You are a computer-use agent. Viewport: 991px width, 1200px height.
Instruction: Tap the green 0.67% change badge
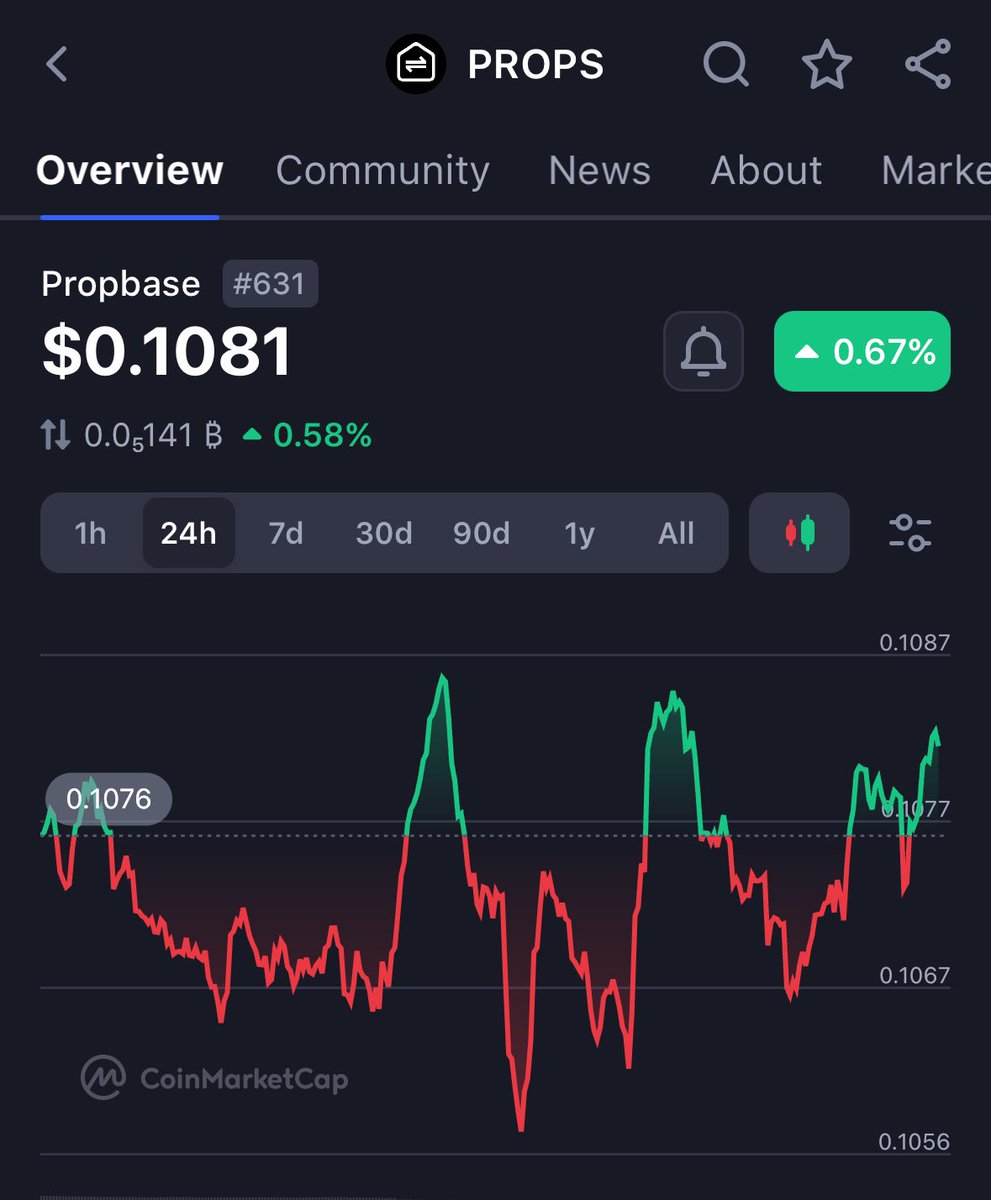click(x=862, y=351)
